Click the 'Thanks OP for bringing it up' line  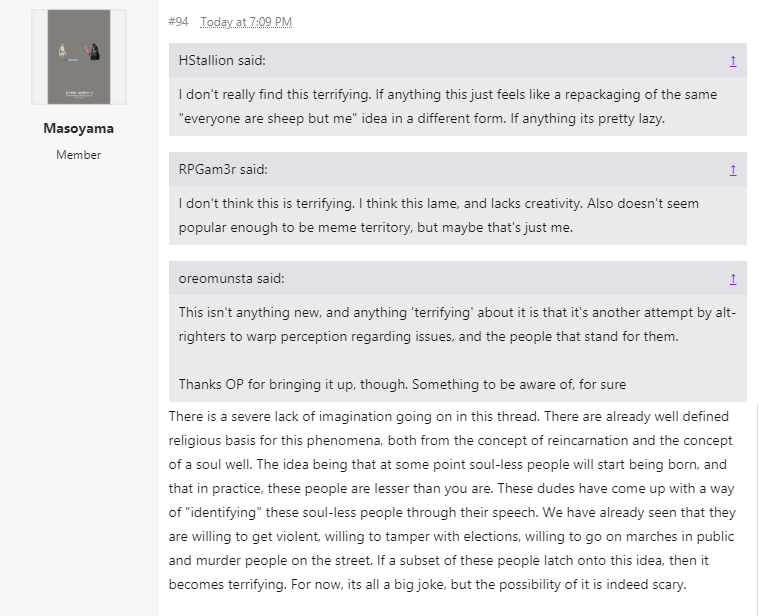tap(402, 384)
